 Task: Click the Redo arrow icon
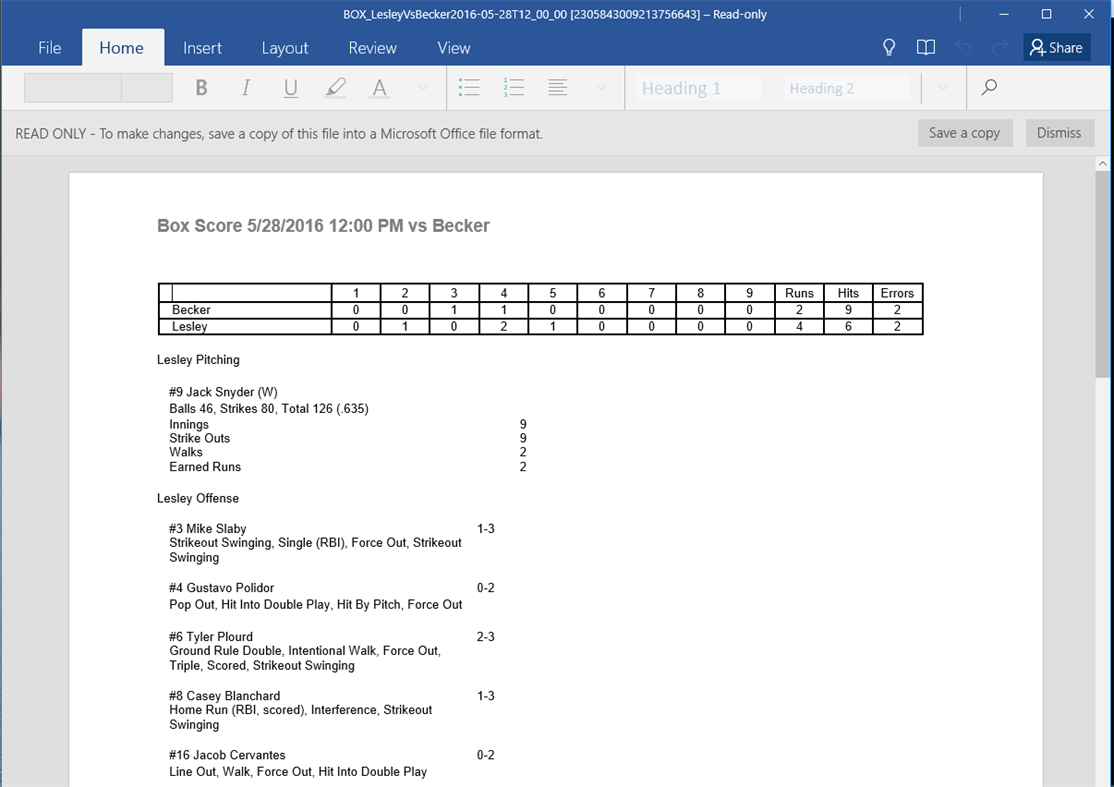coord(999,47)
